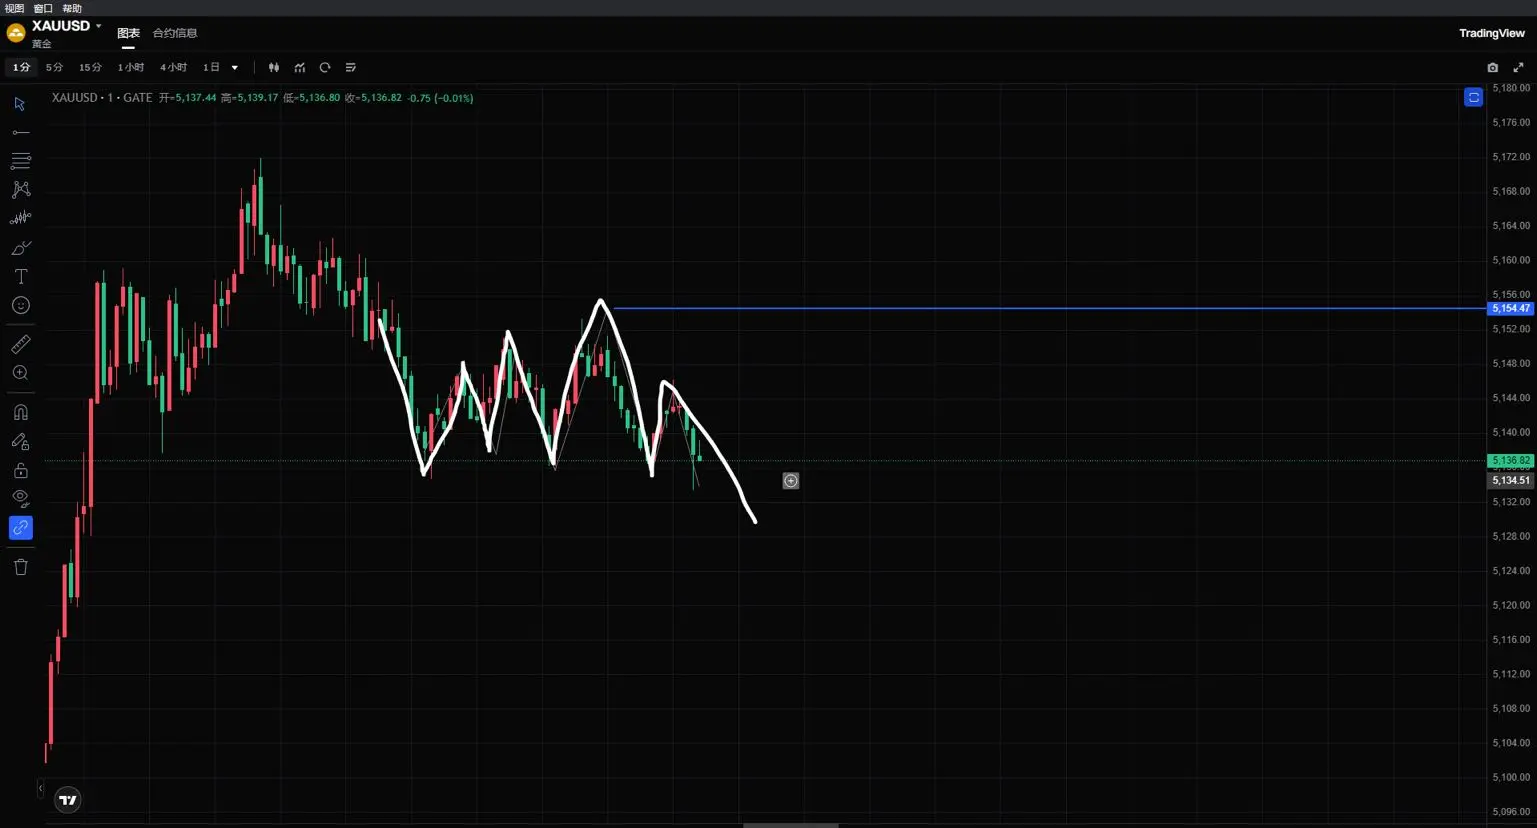Select the XABCD pattern tool
This screenshot has height=828, width=1537.
tap(20, 189)
